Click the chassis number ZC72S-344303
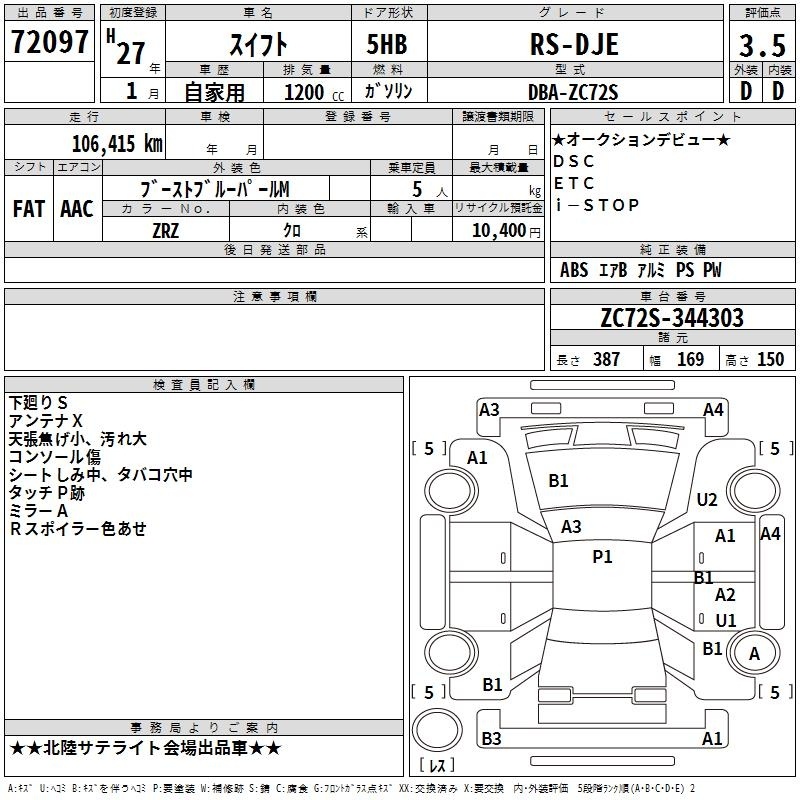Image resolution: width=800 pixels, height=800 pixels. click(672, 317)
